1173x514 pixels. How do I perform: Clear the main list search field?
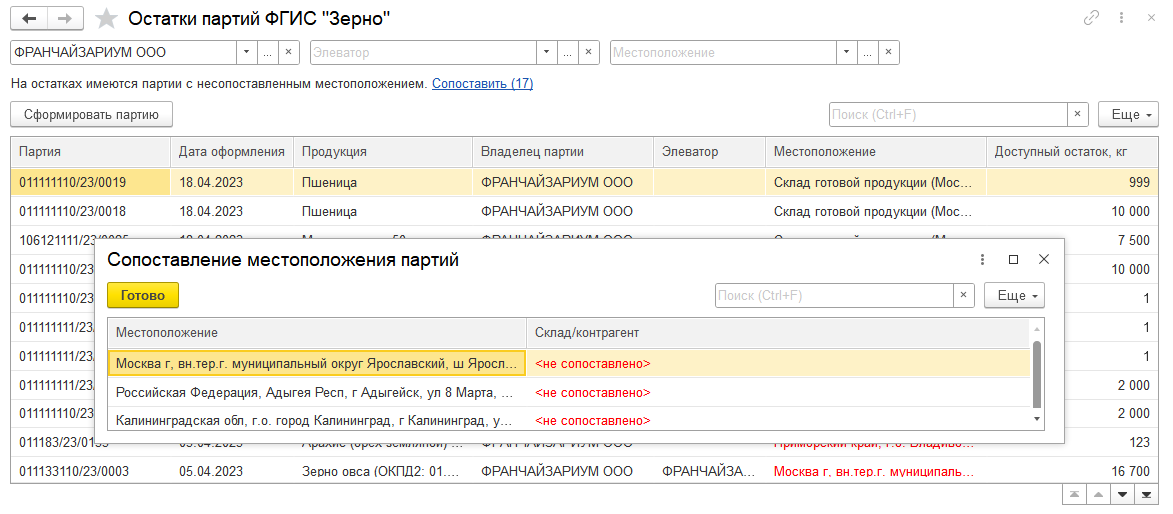point(1078,115)
